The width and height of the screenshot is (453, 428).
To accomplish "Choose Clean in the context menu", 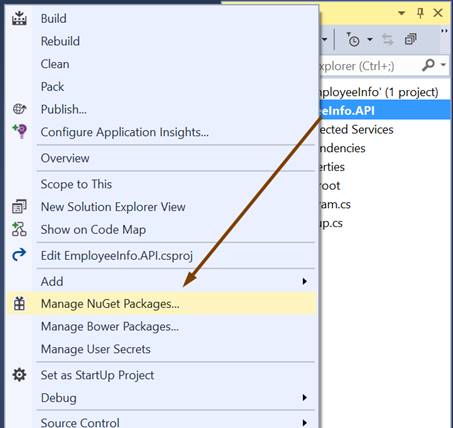I will coord(161,64).
